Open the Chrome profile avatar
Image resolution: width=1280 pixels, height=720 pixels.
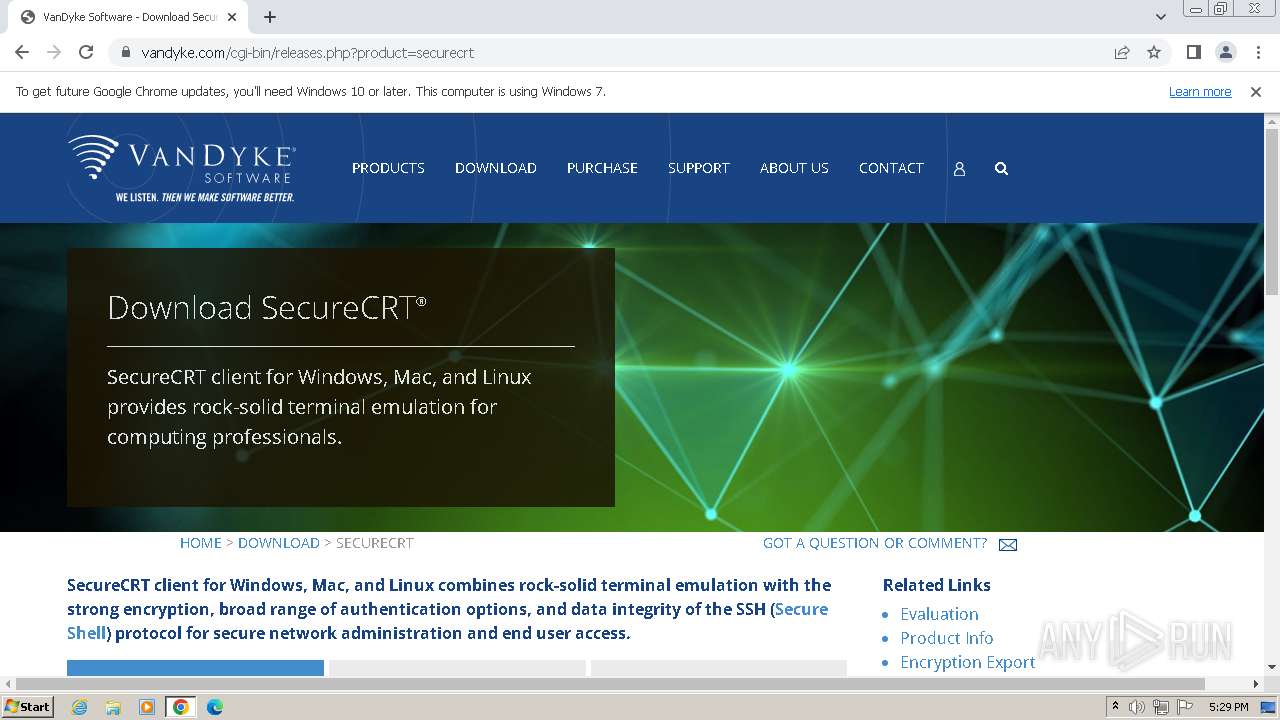point(1225,52)
